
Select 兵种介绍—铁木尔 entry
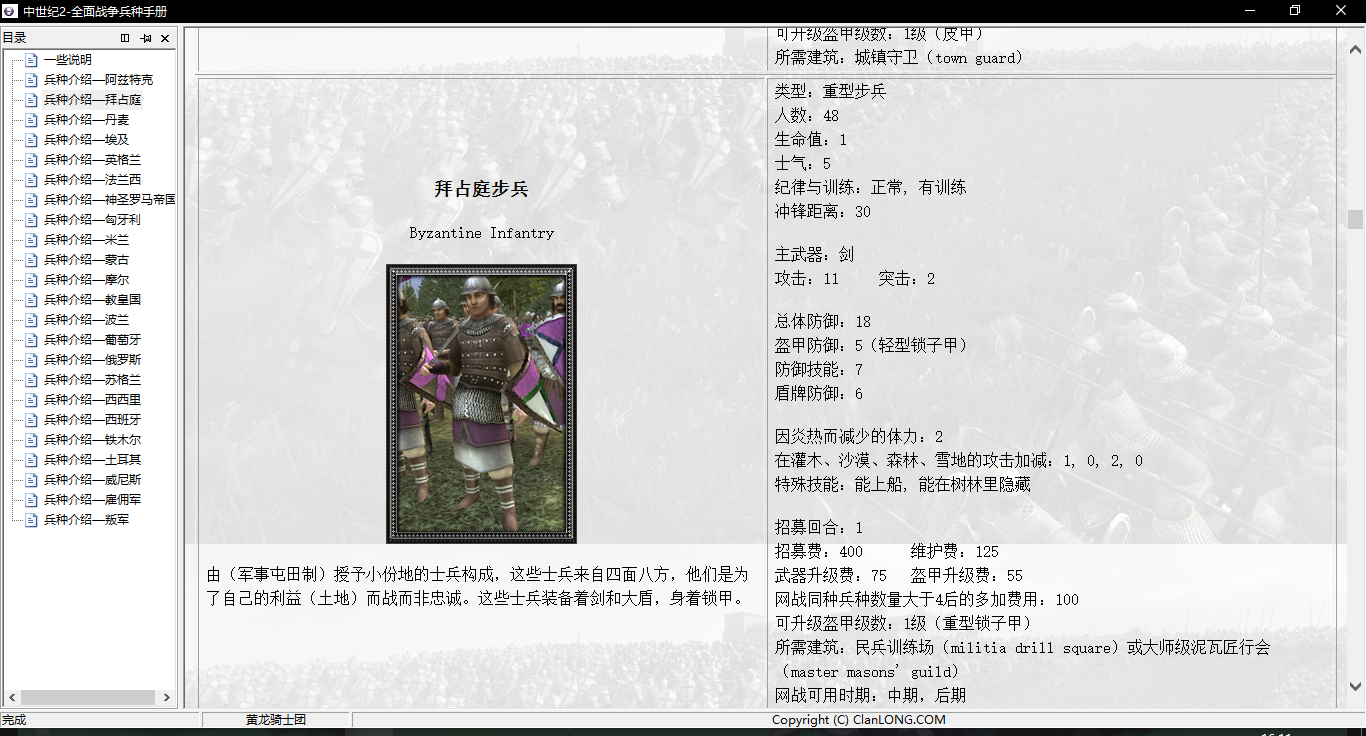pyautogui.click(x=92, y=440)
